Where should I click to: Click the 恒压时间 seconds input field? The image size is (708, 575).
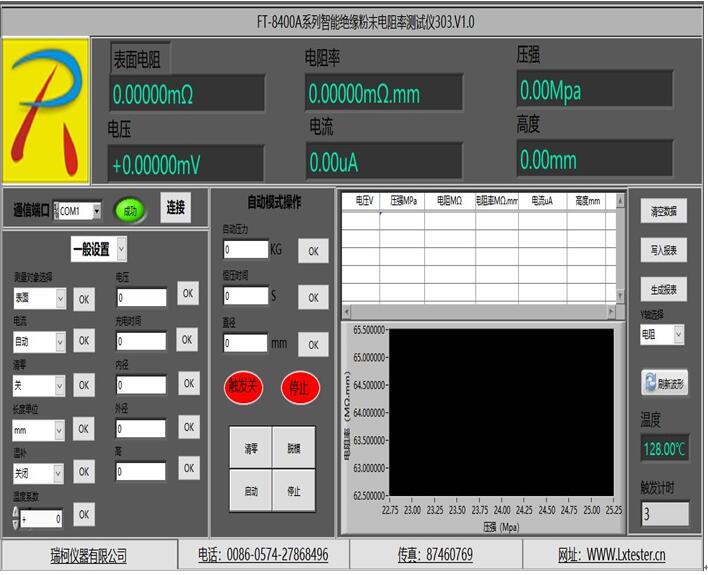[245, 297]
